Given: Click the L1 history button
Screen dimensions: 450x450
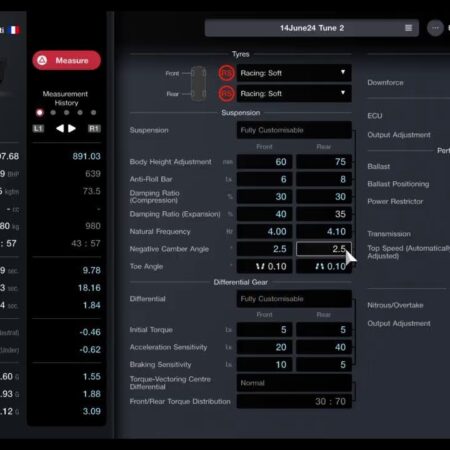Looking at the screenshot, I should [x=38, y=129].
